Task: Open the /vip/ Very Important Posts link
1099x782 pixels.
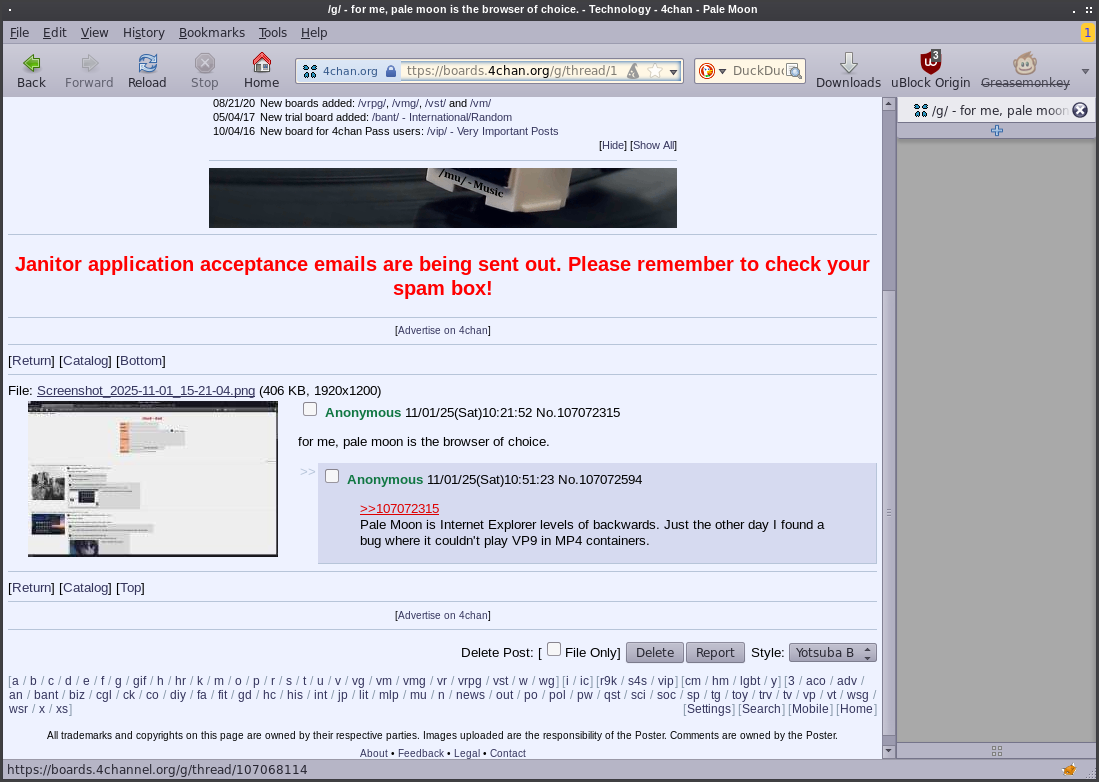Action: pos(492,131)
